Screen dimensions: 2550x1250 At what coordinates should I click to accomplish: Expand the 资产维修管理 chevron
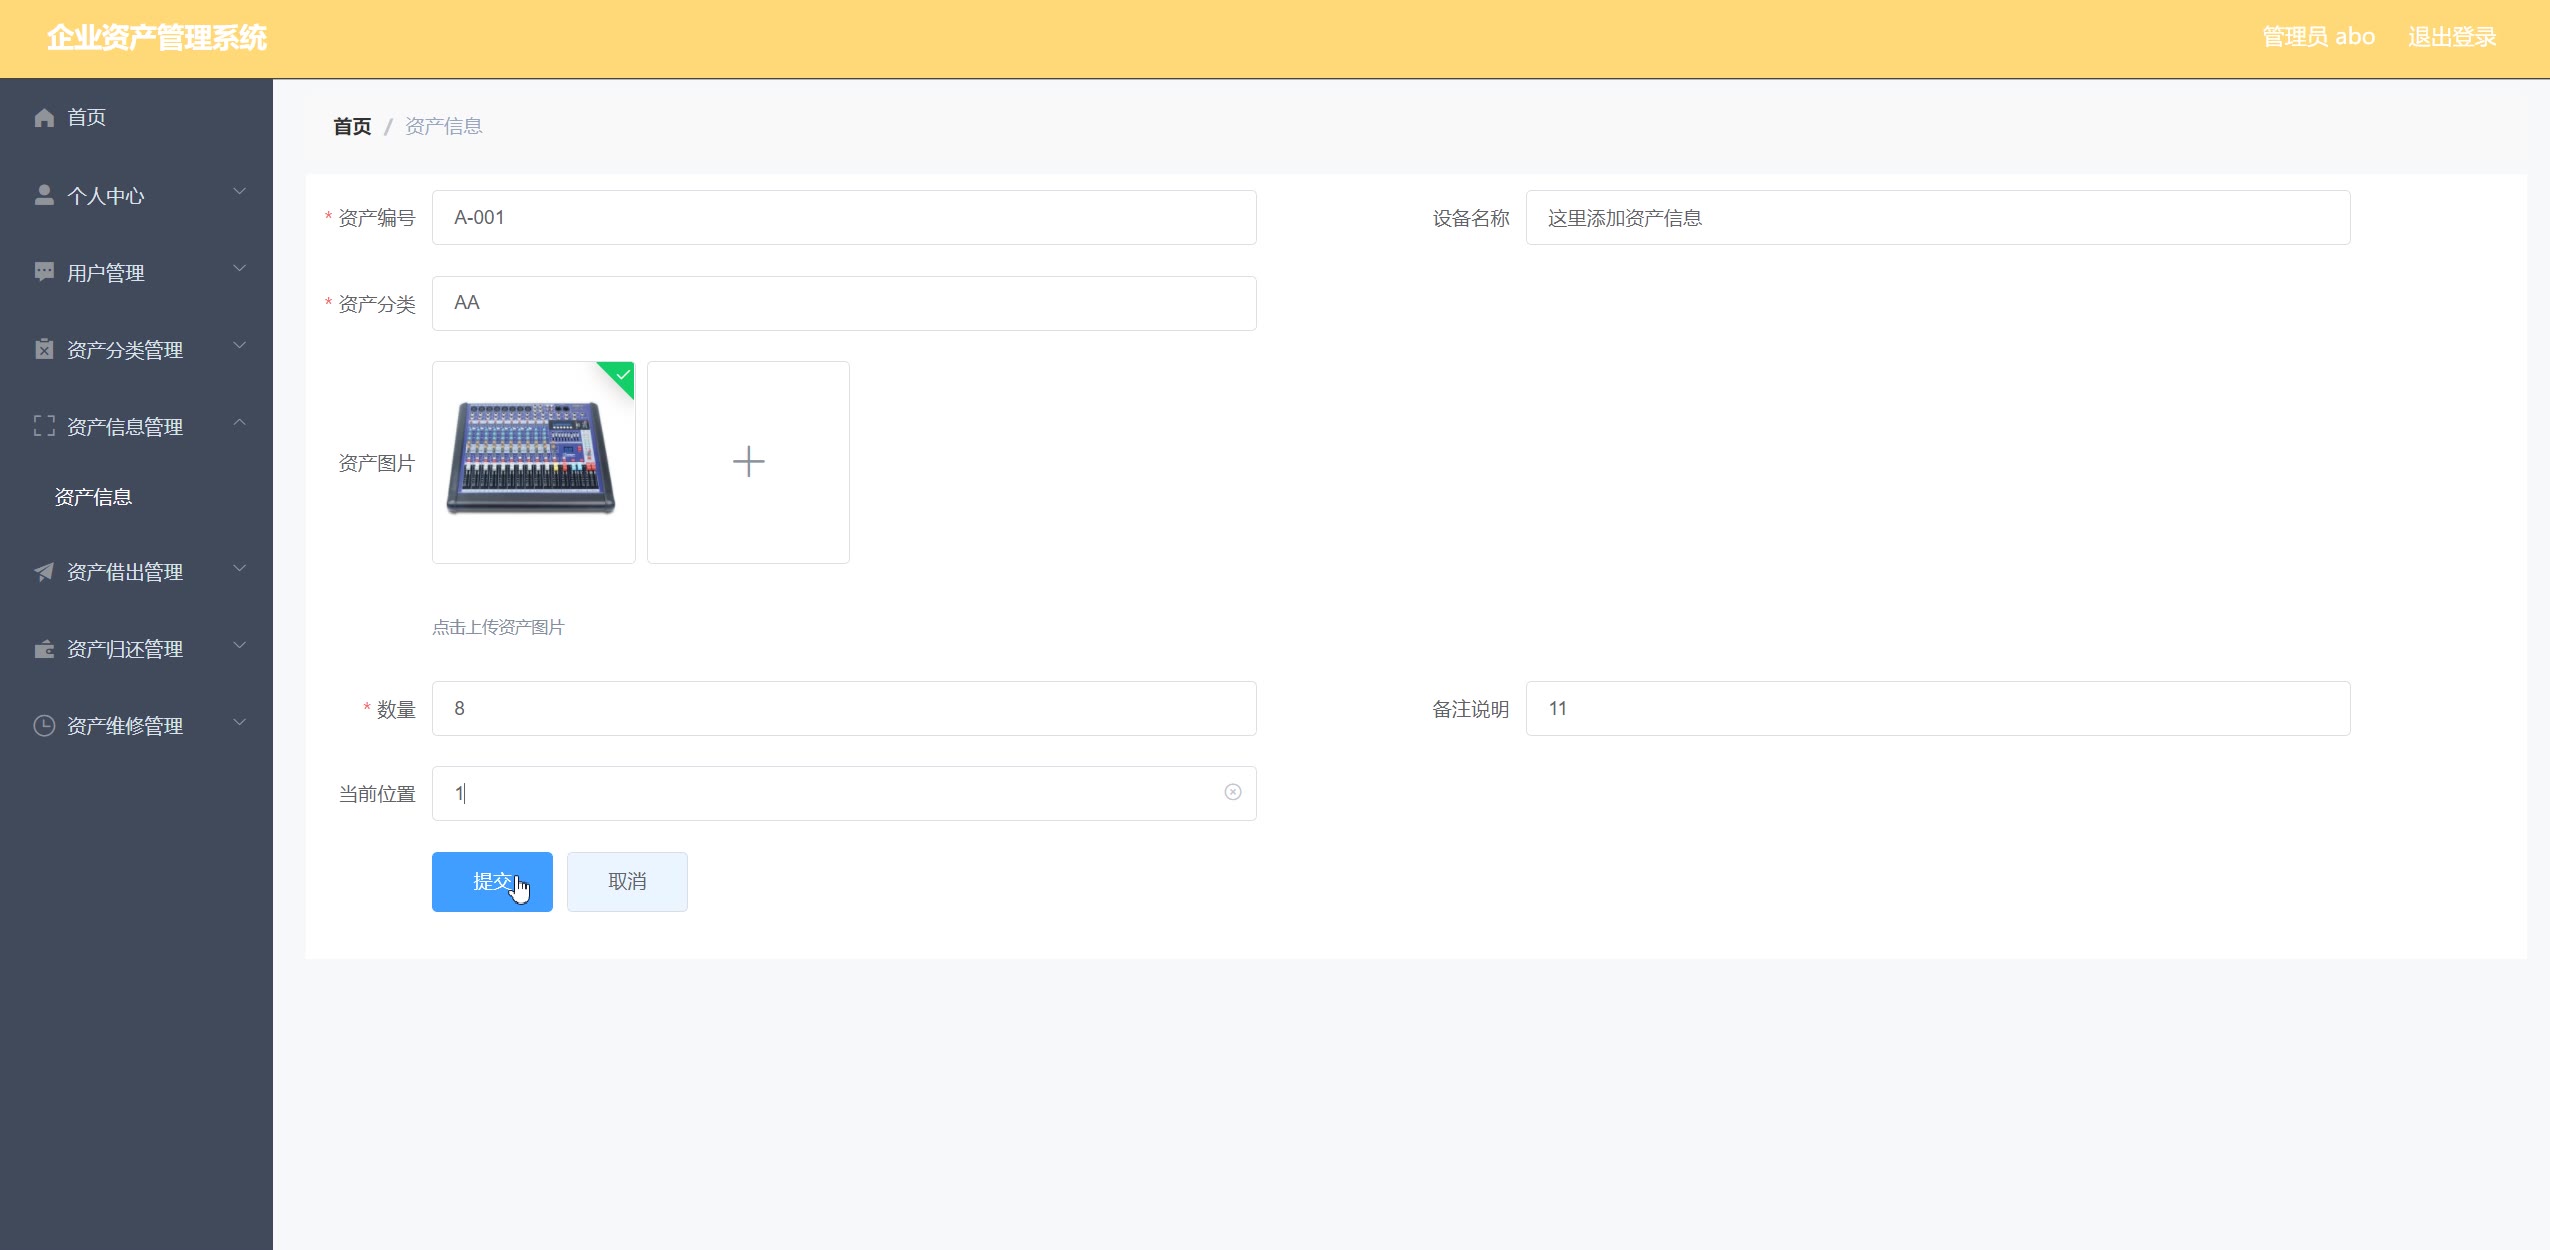click(239, 722)
